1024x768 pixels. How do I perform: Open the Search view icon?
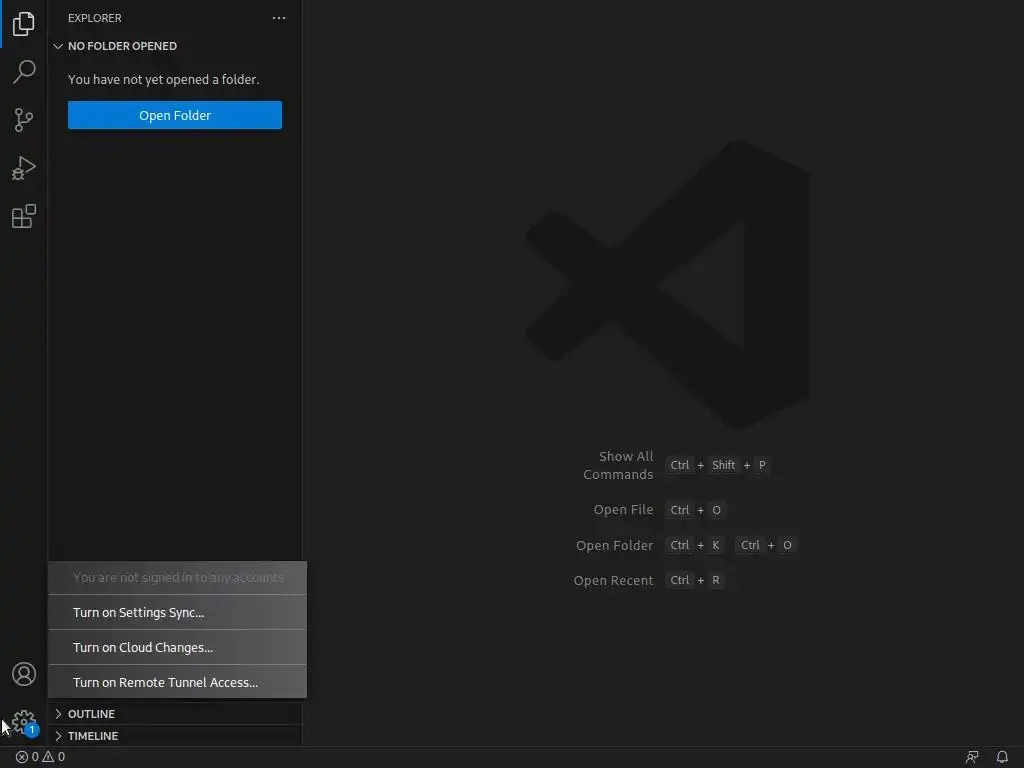(24, 72)
